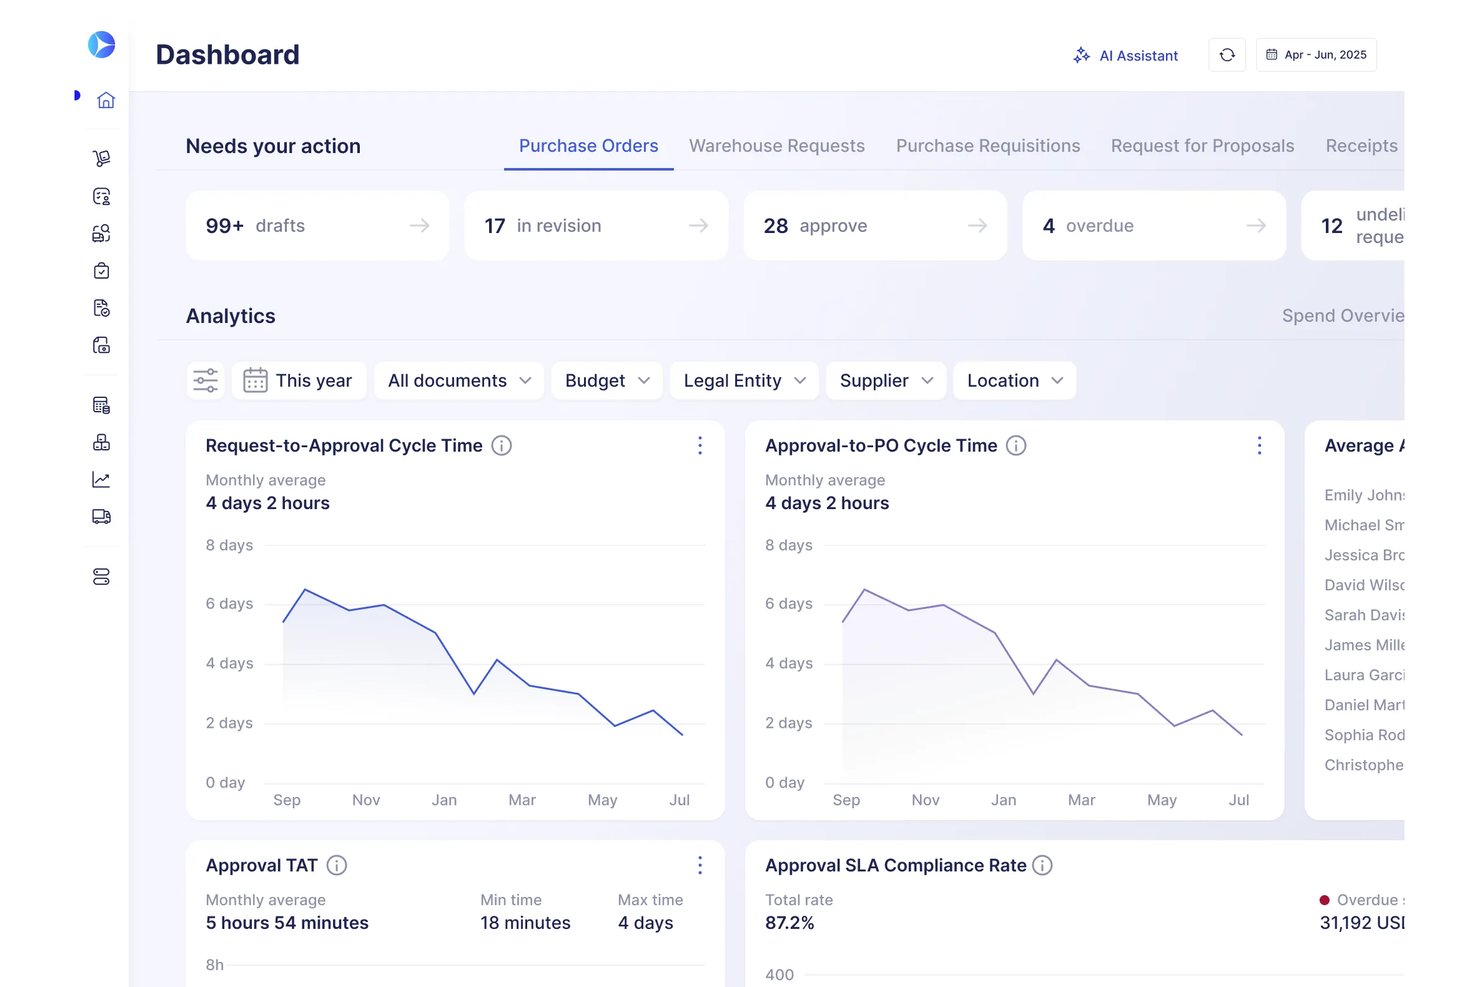
Task: Open the analytics filter sliders icon
Action: 205,381
